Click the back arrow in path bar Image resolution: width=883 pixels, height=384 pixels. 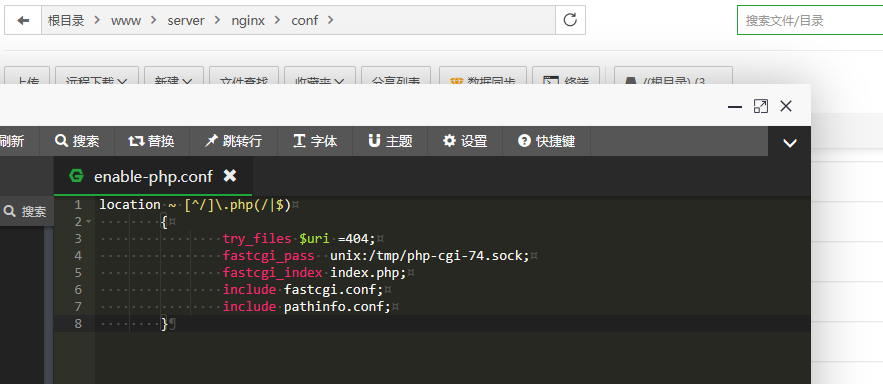point(23,20)
